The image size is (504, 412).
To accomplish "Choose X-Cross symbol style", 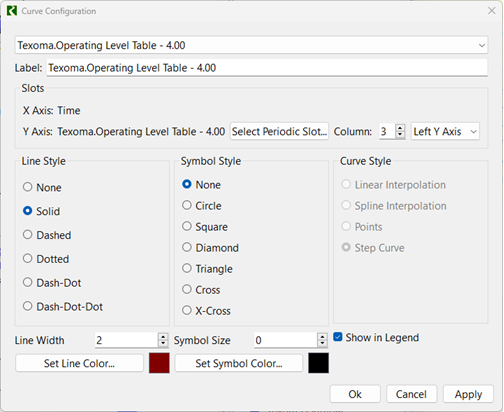I will pos(206,311).
